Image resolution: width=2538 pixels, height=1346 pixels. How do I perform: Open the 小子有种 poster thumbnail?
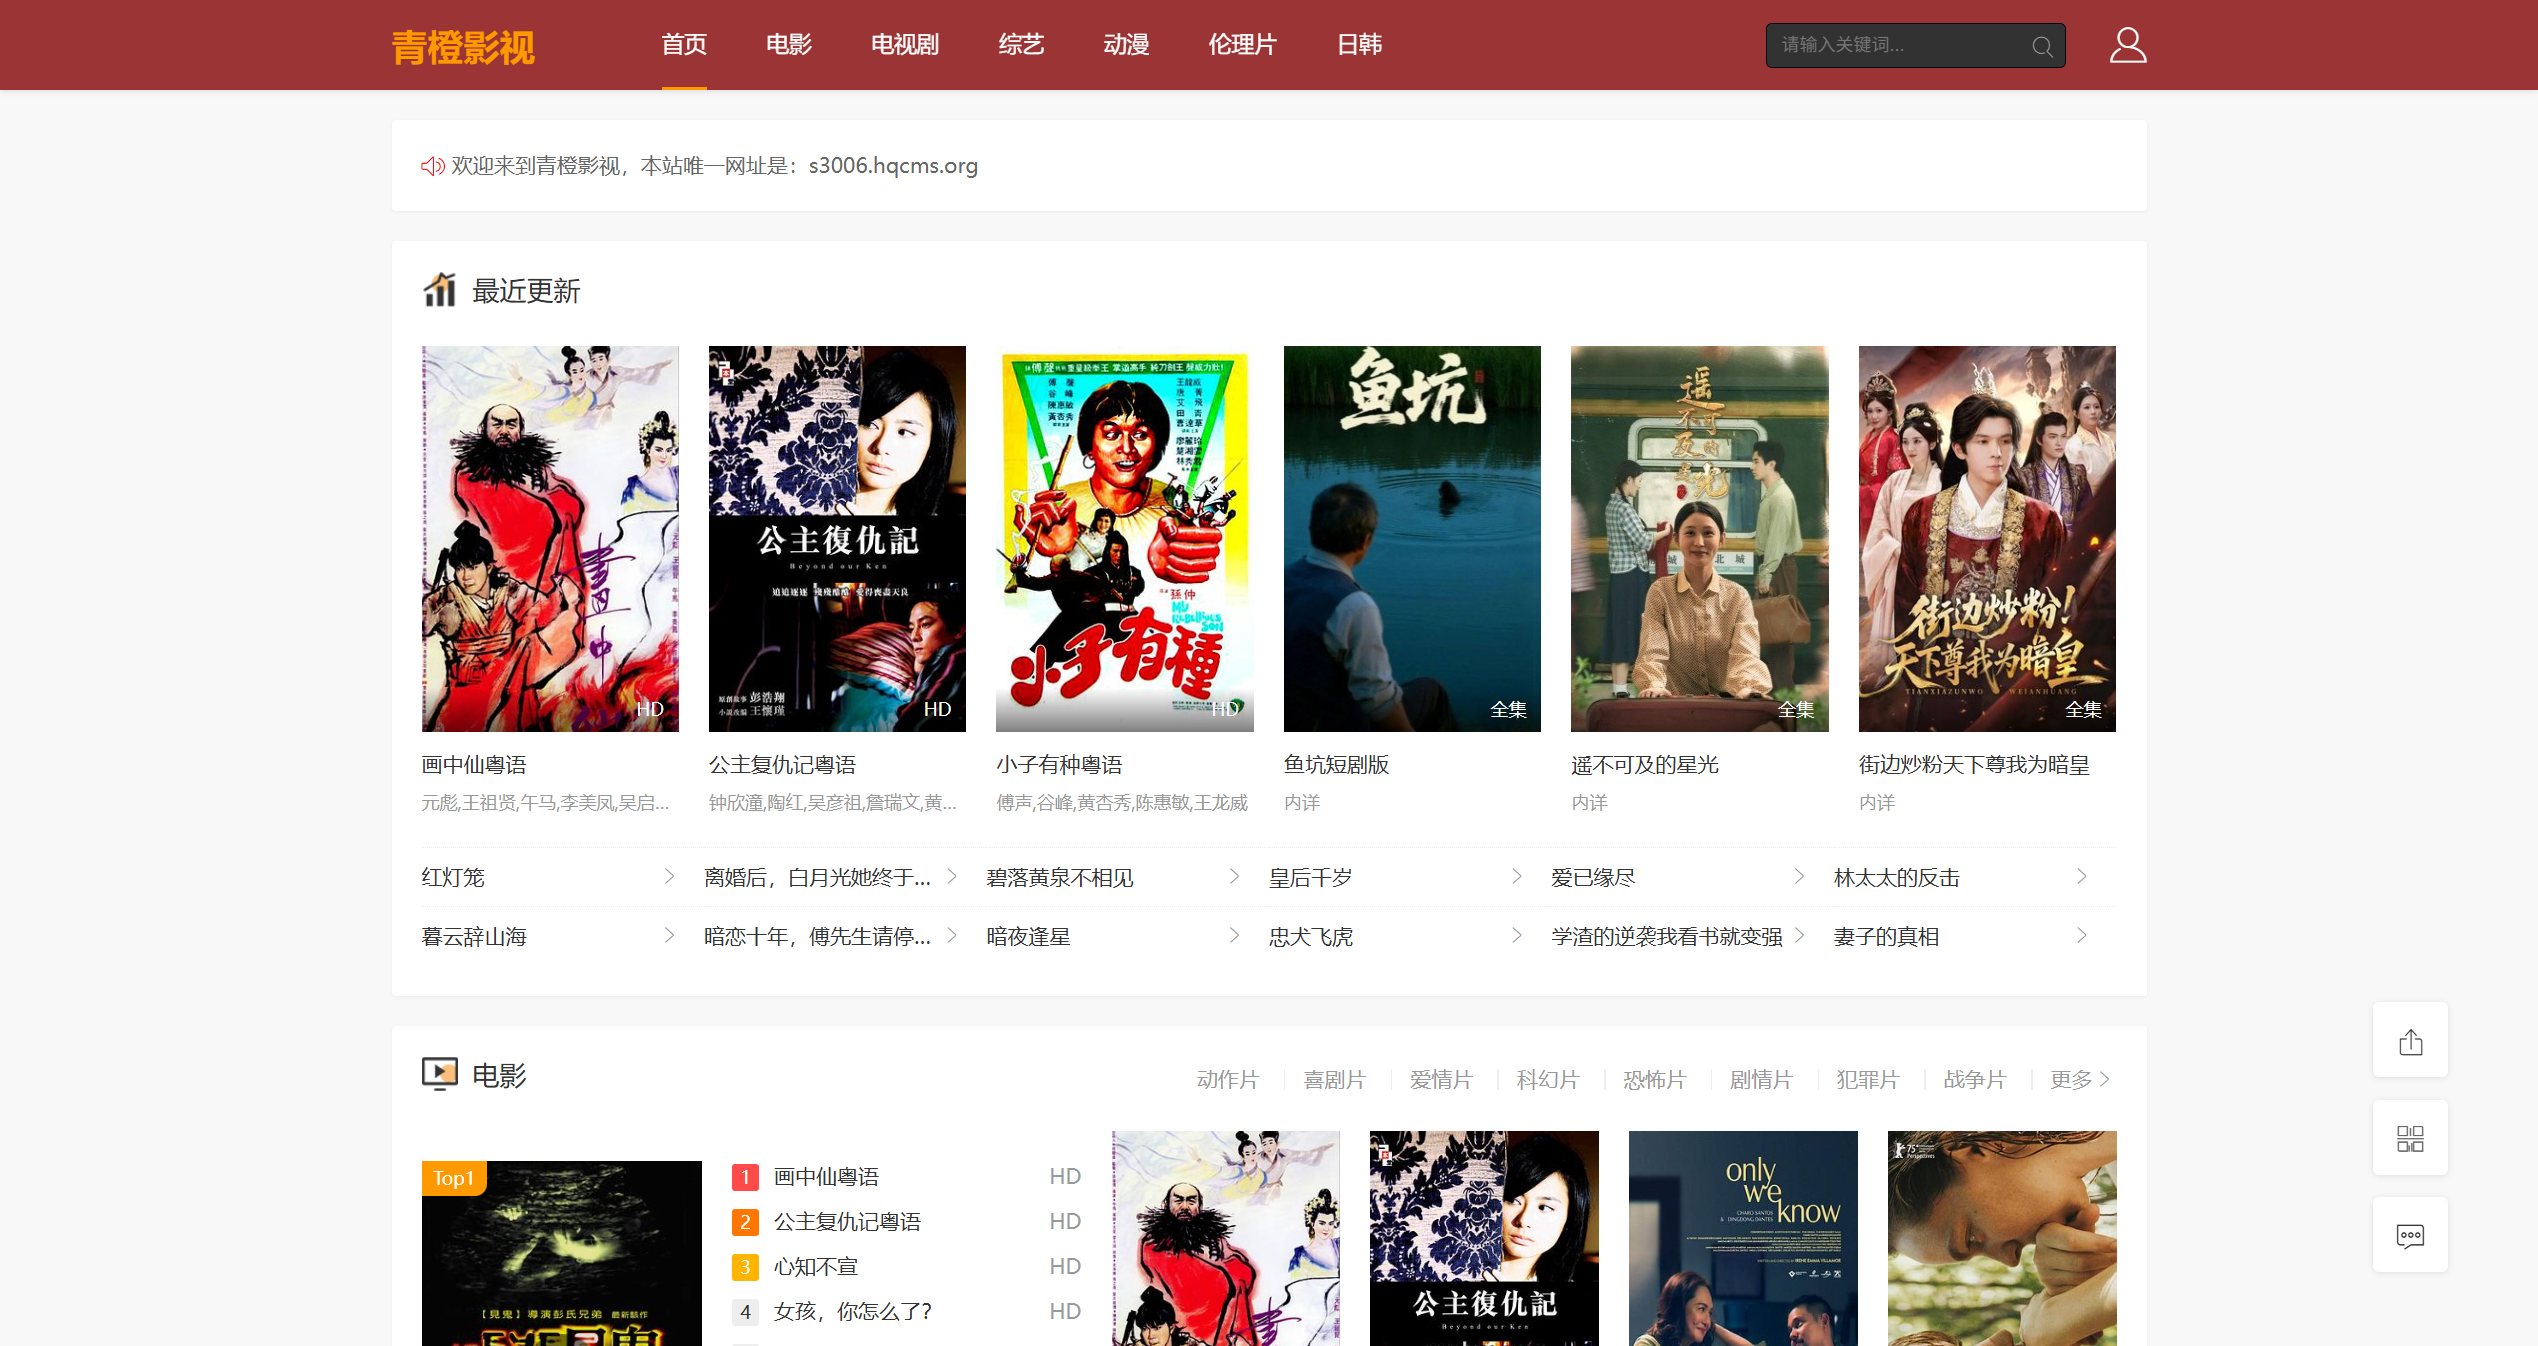1124,538
